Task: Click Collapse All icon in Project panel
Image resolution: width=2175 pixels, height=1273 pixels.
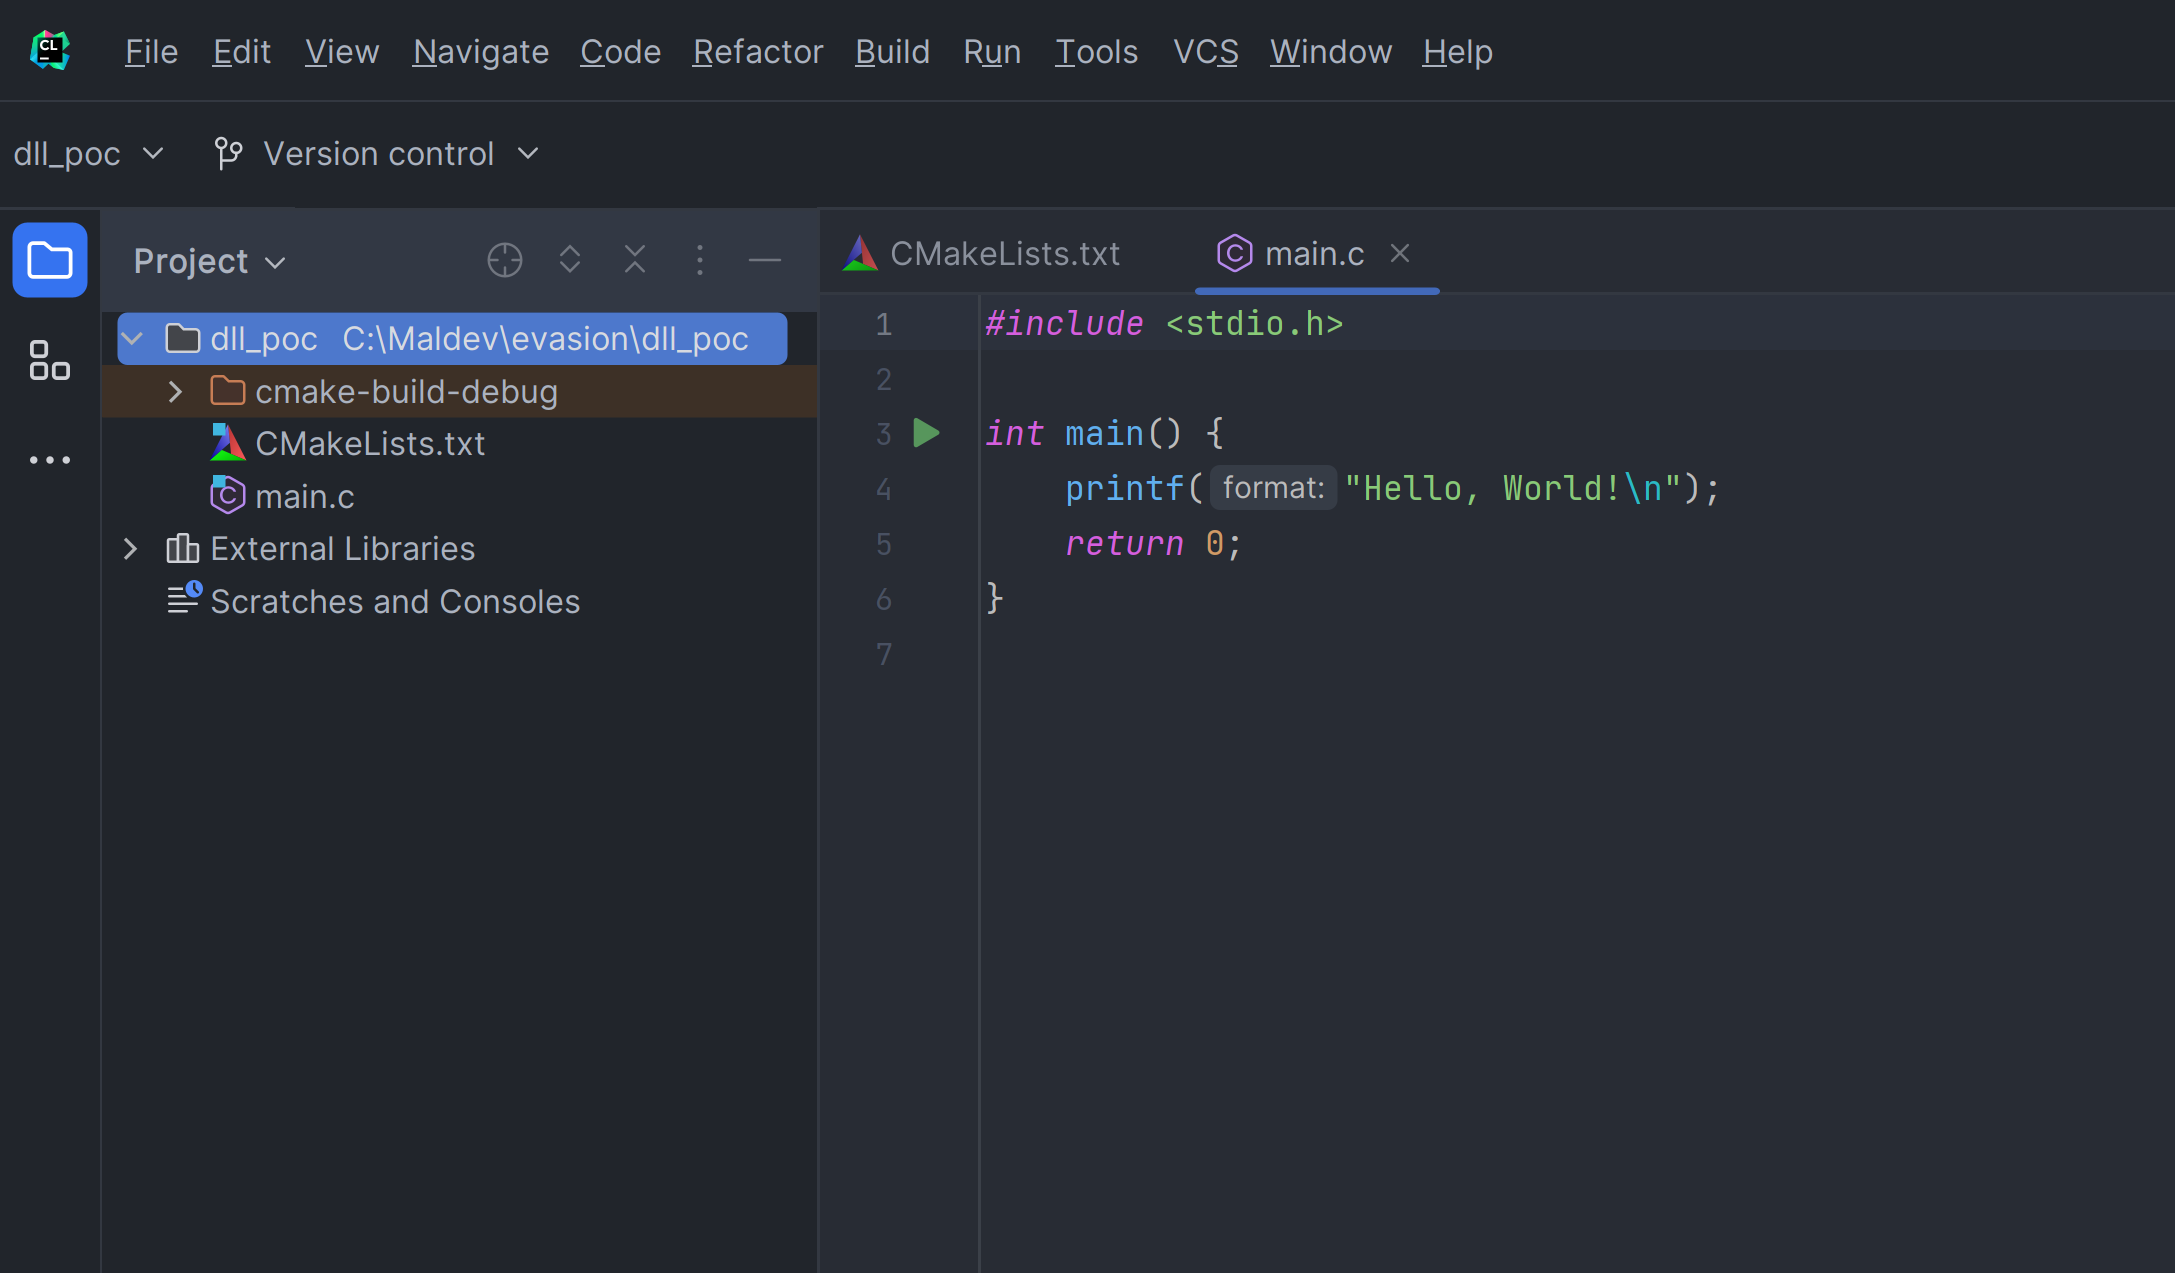Action: tap(635, 260)
